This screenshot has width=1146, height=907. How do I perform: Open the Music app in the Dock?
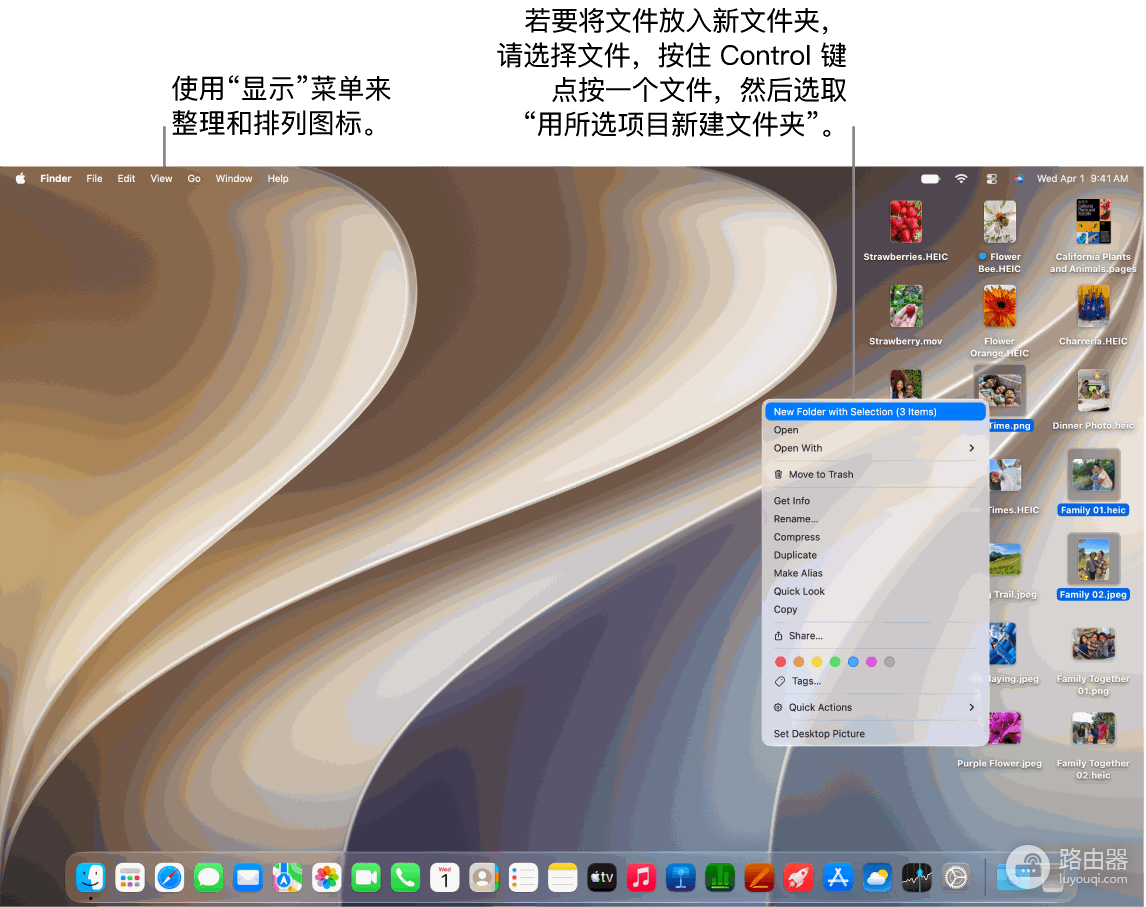(x=642, y=877)
